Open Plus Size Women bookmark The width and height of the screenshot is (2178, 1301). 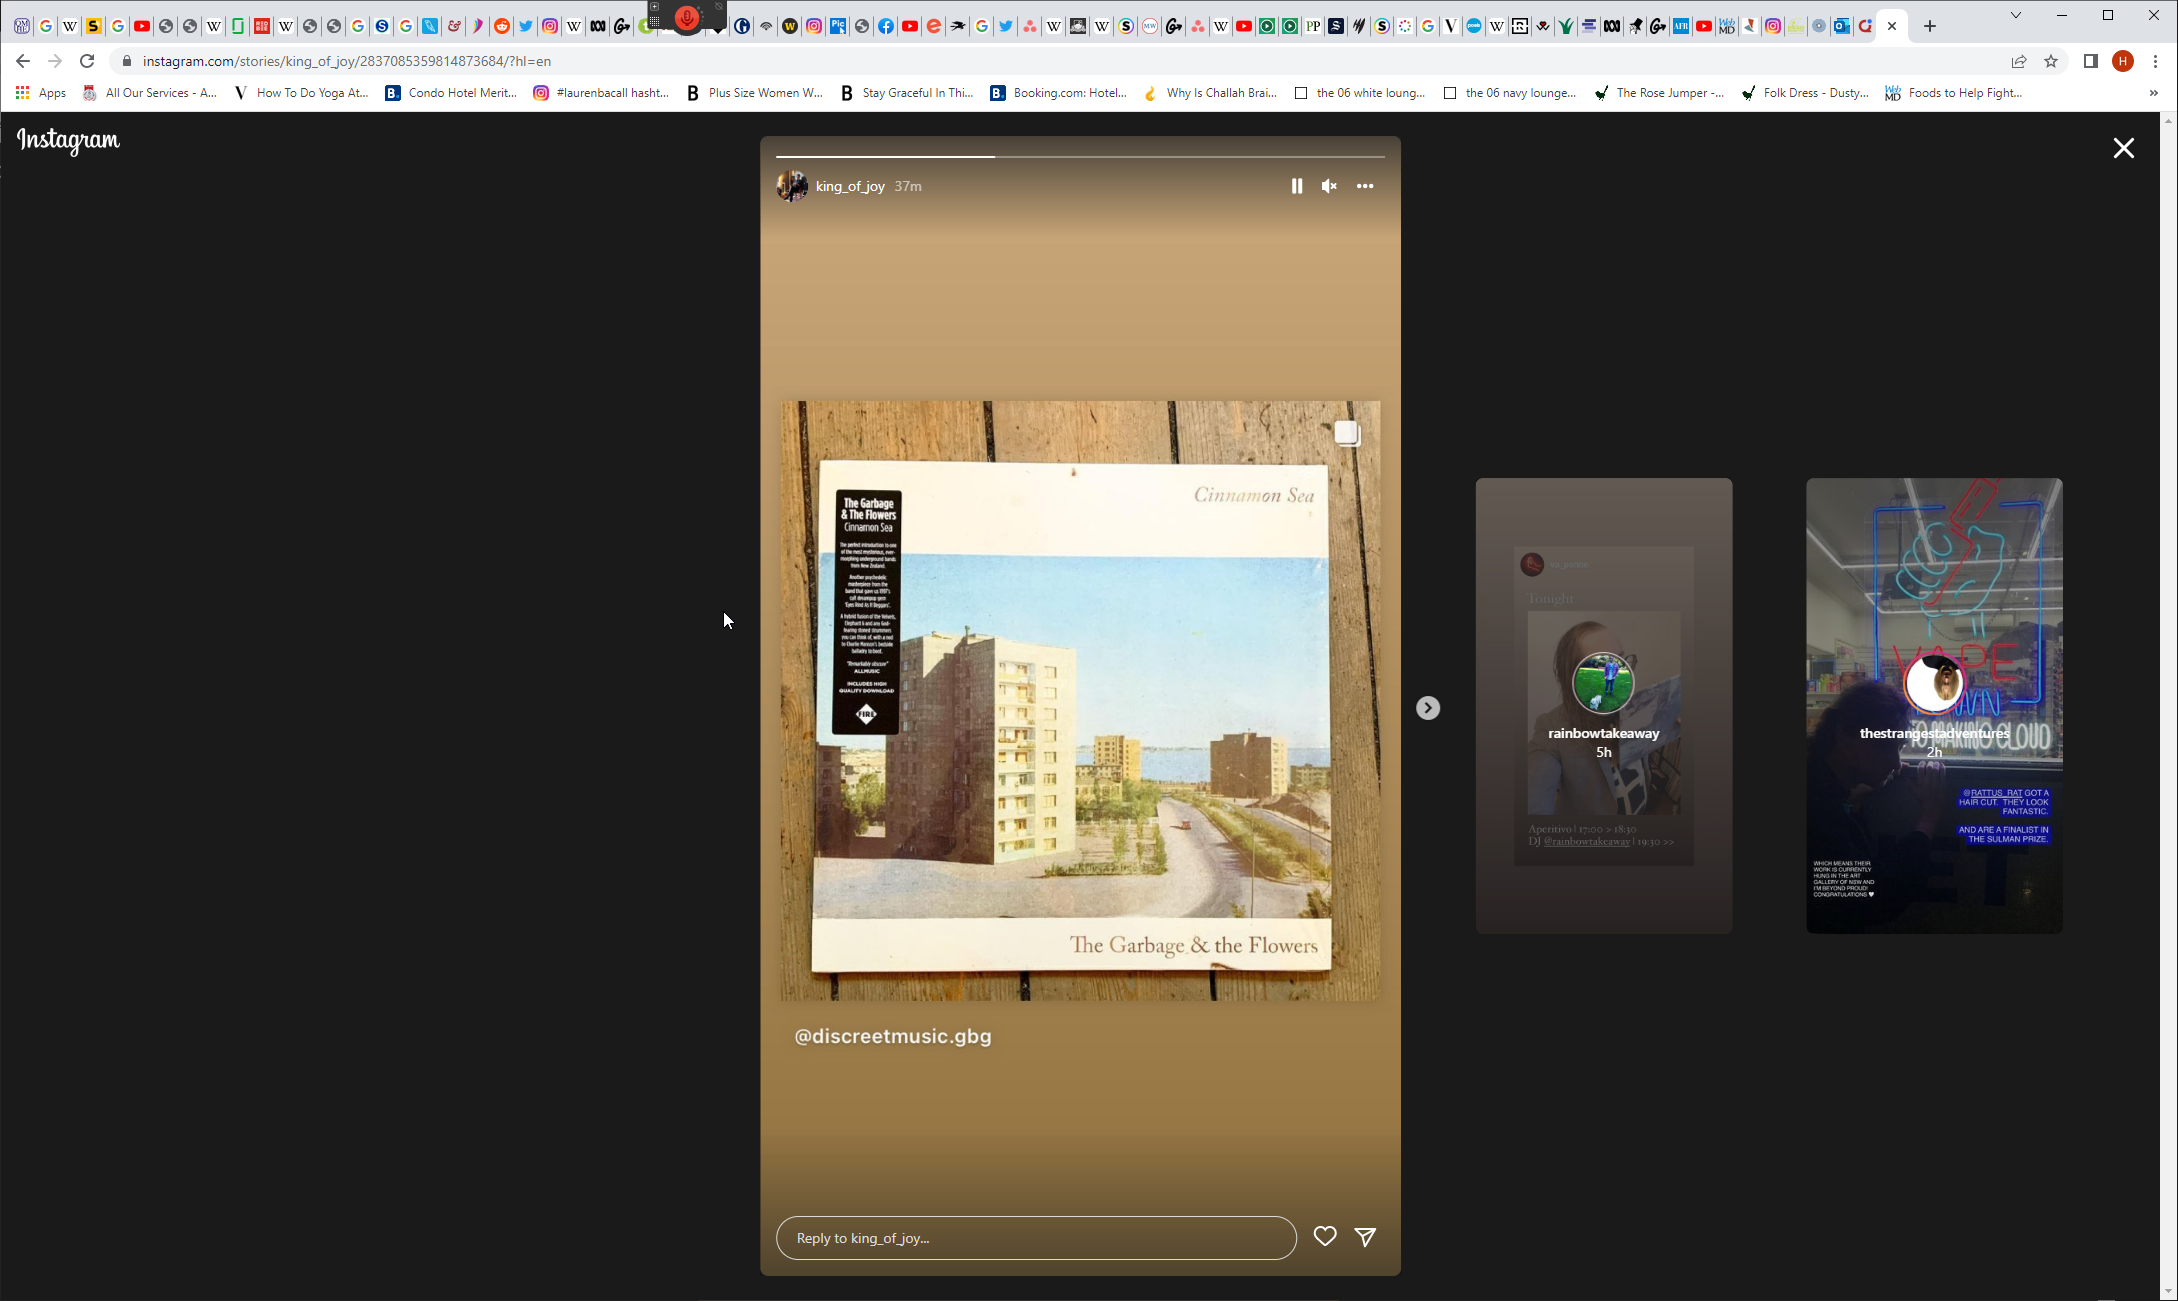click(754, 93)
